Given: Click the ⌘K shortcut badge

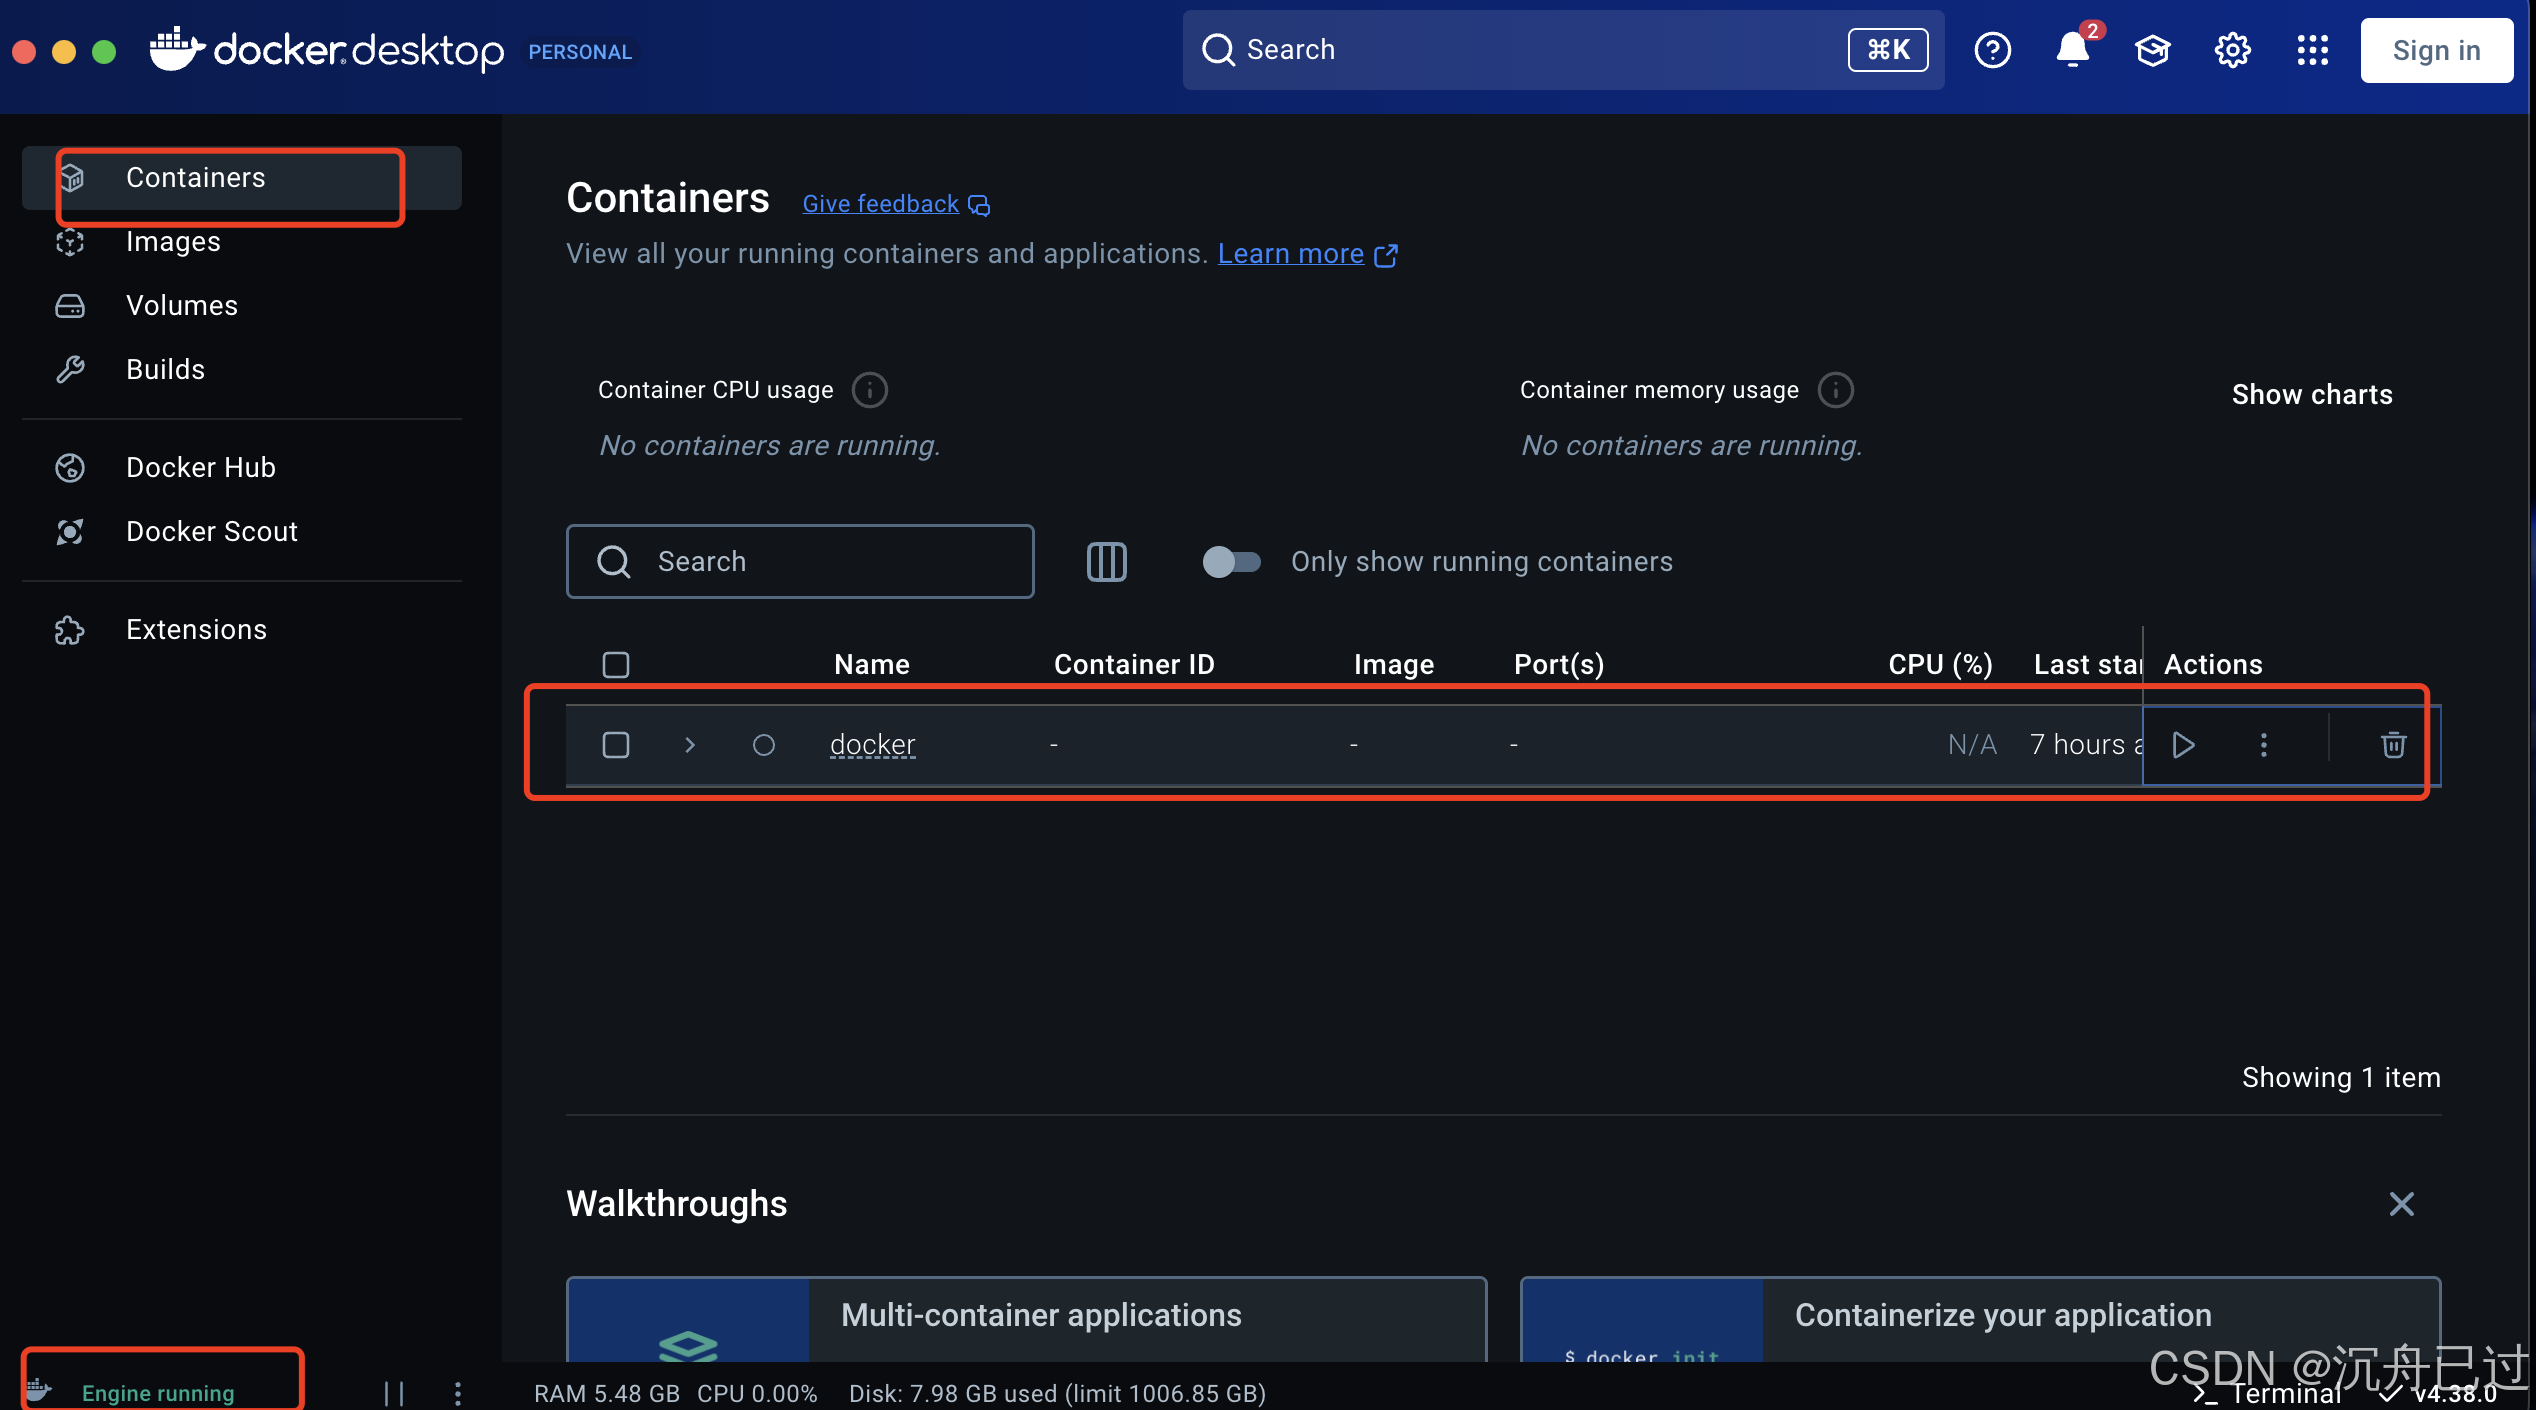Looking at the screenshot, I should [1888, 50].
